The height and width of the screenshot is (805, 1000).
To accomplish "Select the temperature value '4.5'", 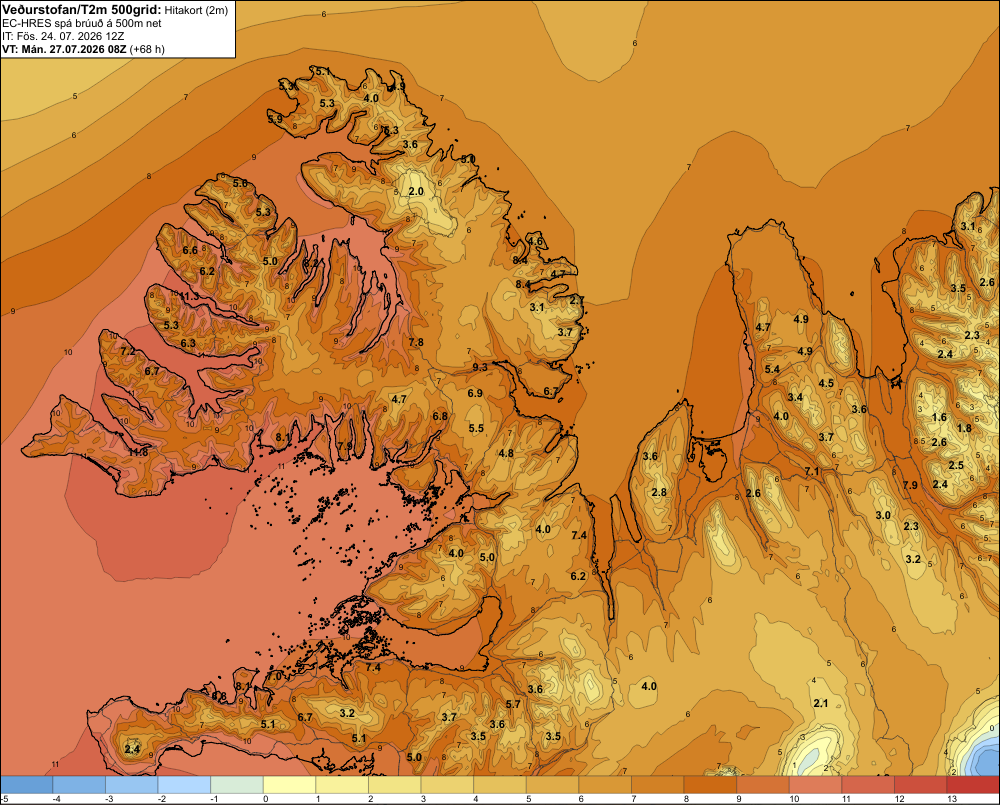I will [x=826, y=383].
